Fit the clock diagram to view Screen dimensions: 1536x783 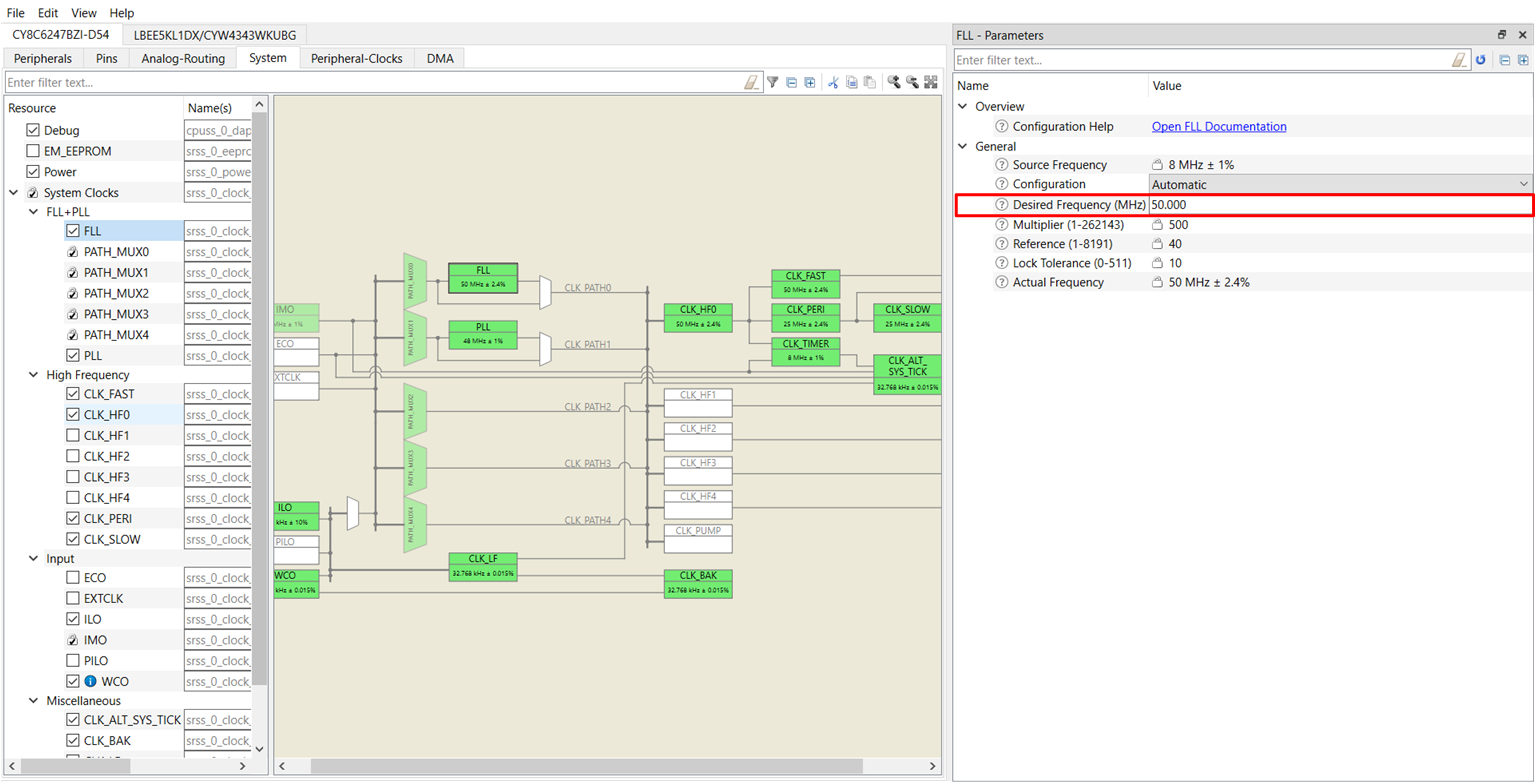931,82
